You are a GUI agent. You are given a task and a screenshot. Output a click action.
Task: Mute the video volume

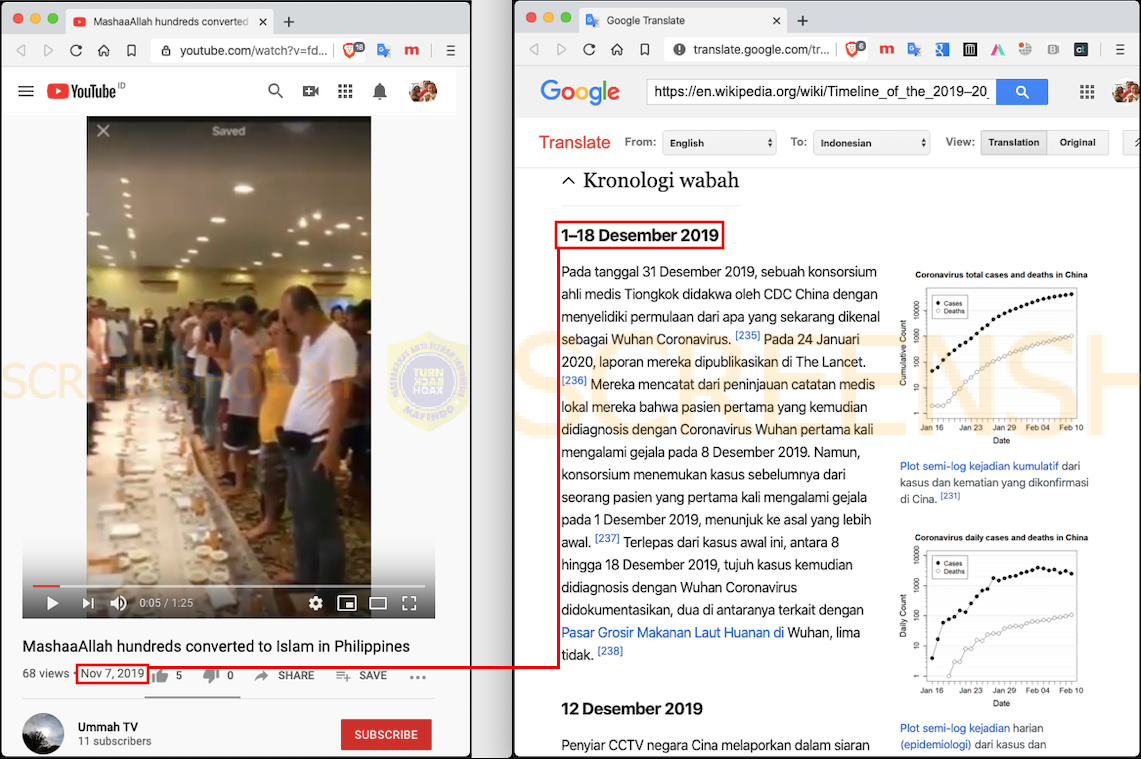[119, 603]
